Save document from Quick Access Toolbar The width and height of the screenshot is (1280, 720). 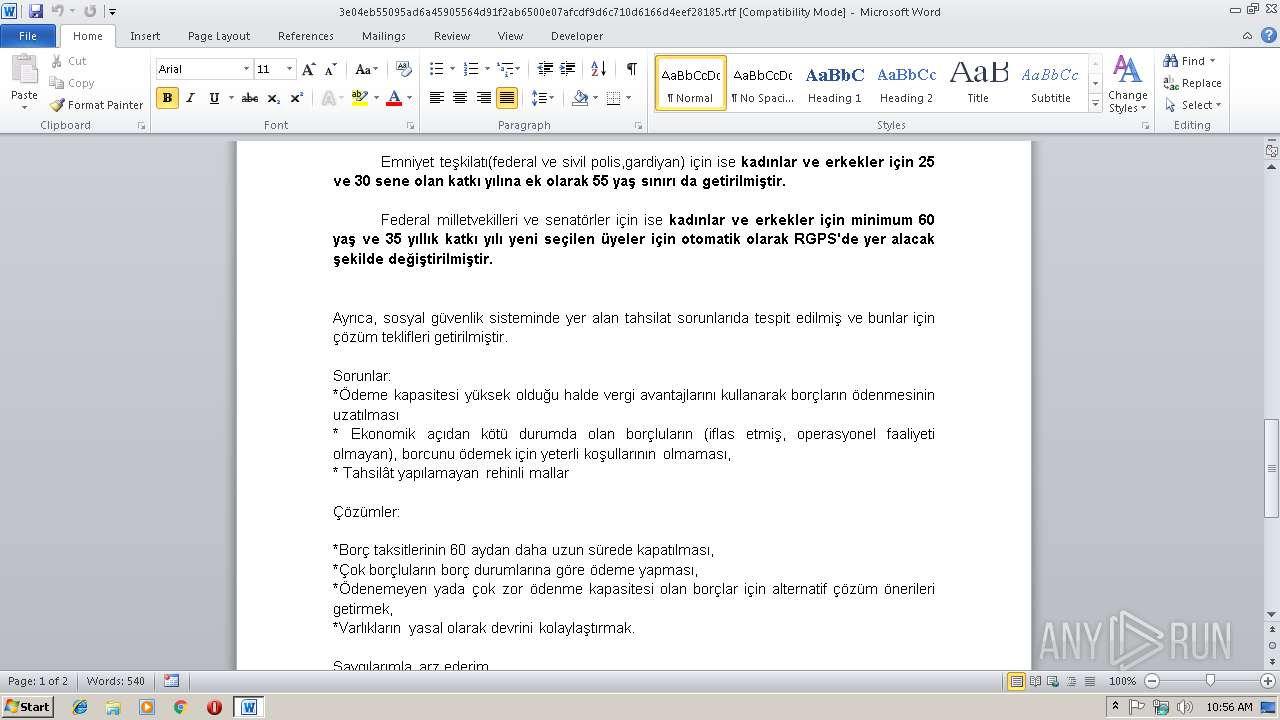pyautogui.click(x=36, y=11)
